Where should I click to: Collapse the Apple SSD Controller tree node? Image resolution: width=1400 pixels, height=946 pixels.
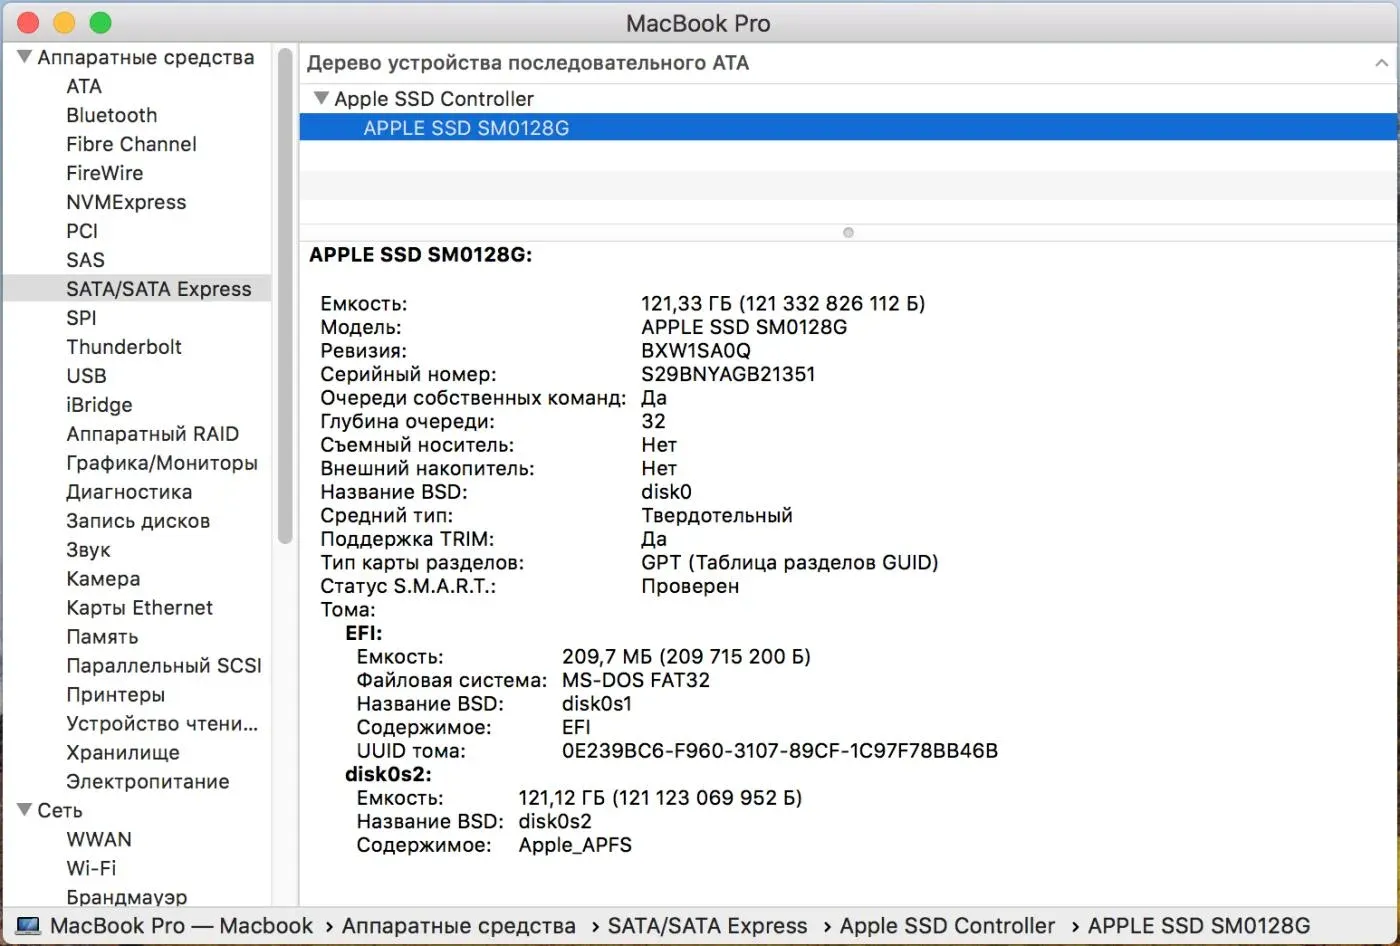(x=321, y=99)
